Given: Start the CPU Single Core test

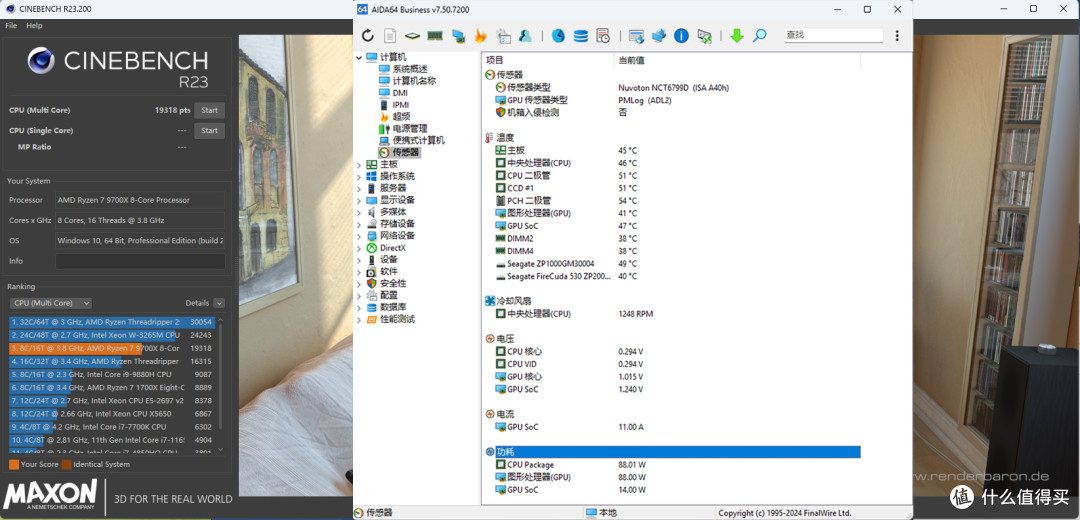Looking at the screenshot, I should 209,130.
